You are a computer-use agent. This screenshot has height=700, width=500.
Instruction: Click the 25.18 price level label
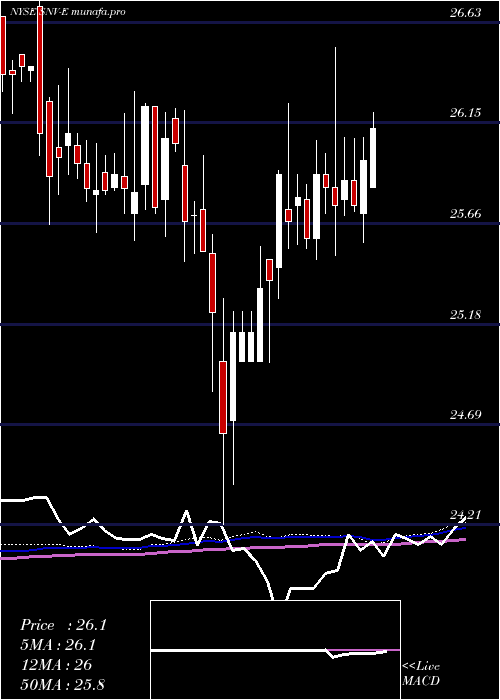pos(465,315)
